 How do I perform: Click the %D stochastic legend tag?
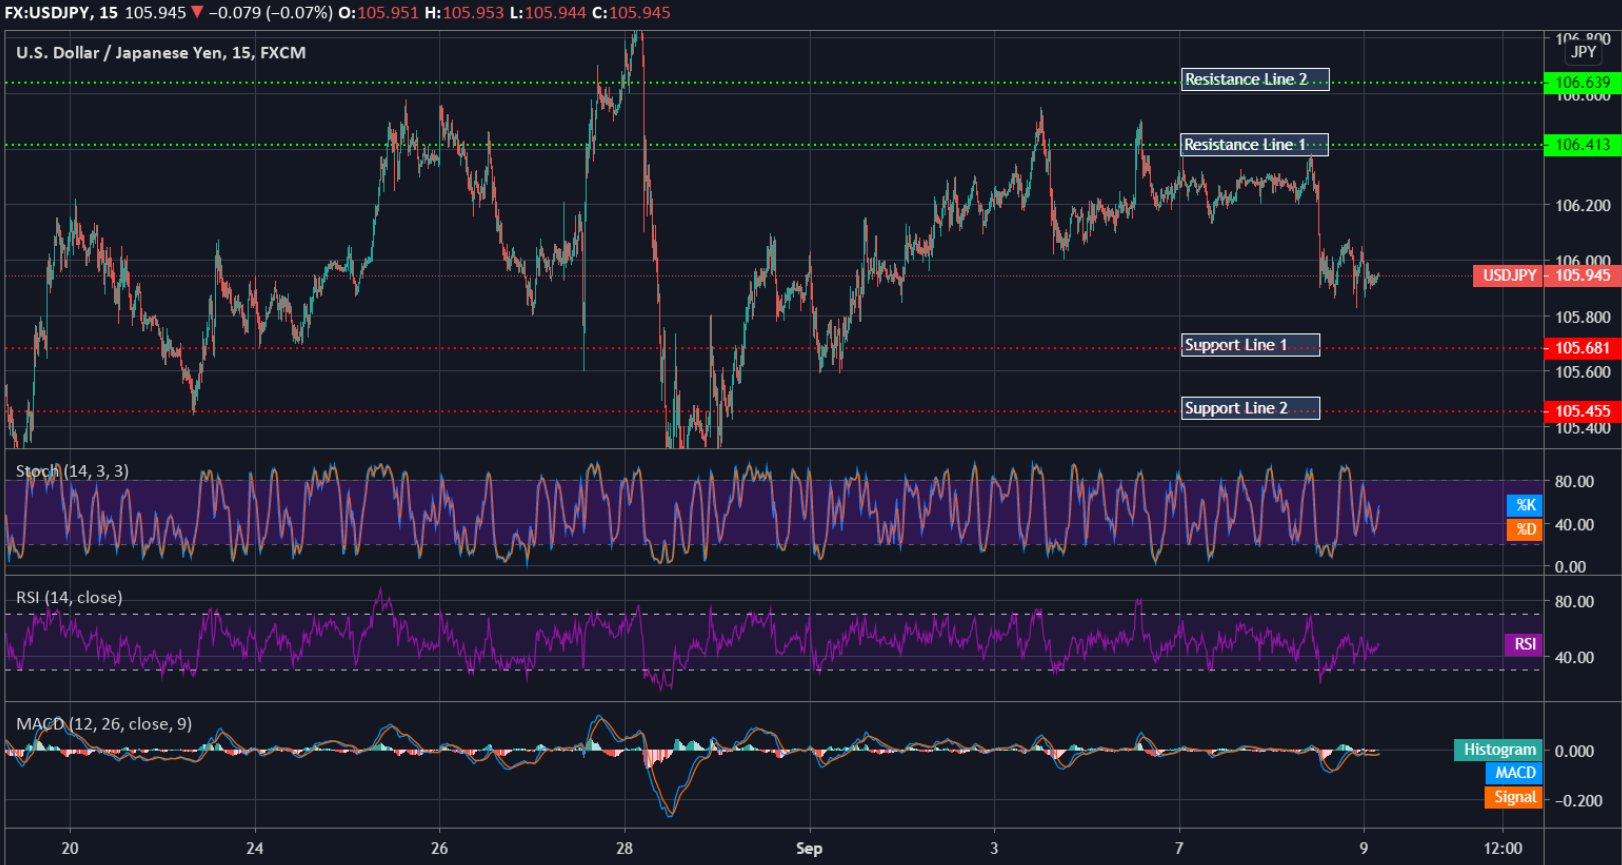pos(1525,529)
